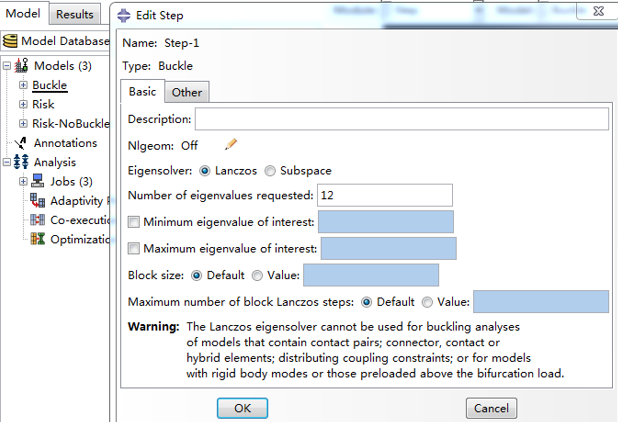This screenshot has height=422, width=618.
Task: Enable Maximum eigenvalue of interest checkbox
Action: click(x=135, y=248)
